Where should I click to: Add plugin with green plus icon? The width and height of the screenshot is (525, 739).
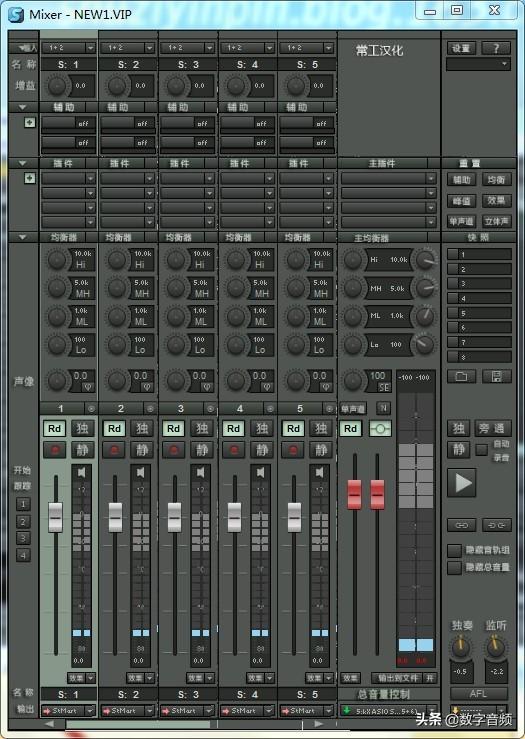click(30, 178)
